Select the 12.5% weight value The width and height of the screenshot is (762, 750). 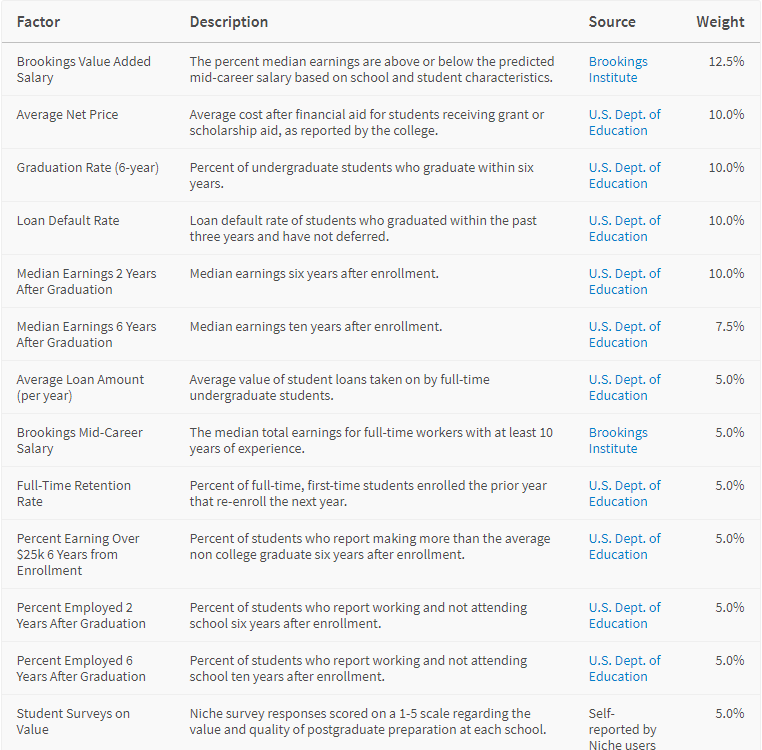pos(726,62)
